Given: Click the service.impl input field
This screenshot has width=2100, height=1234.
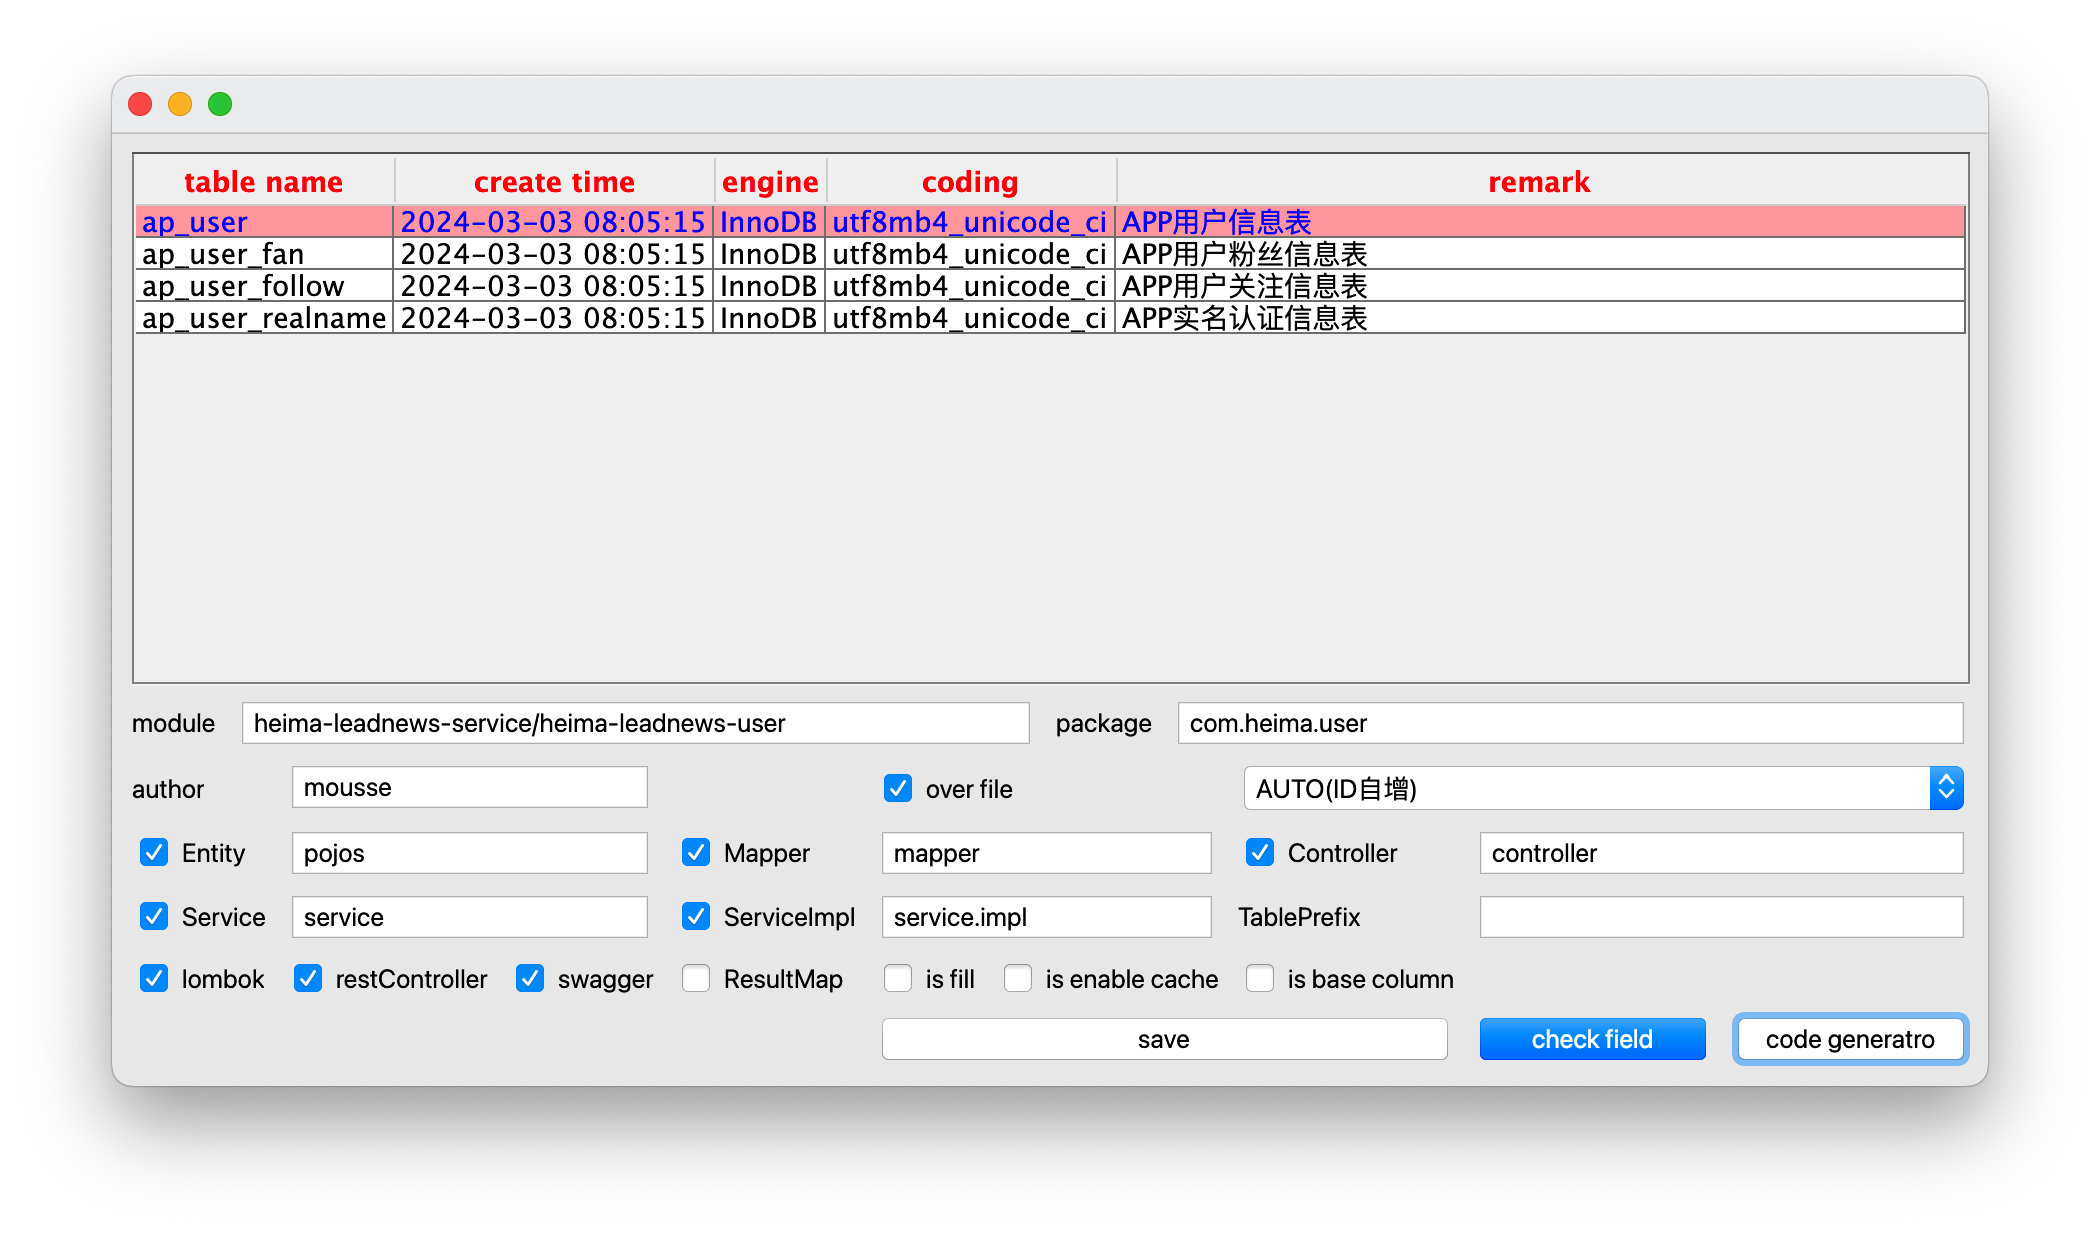Looking at the screenshot, I should [1046, 917].
